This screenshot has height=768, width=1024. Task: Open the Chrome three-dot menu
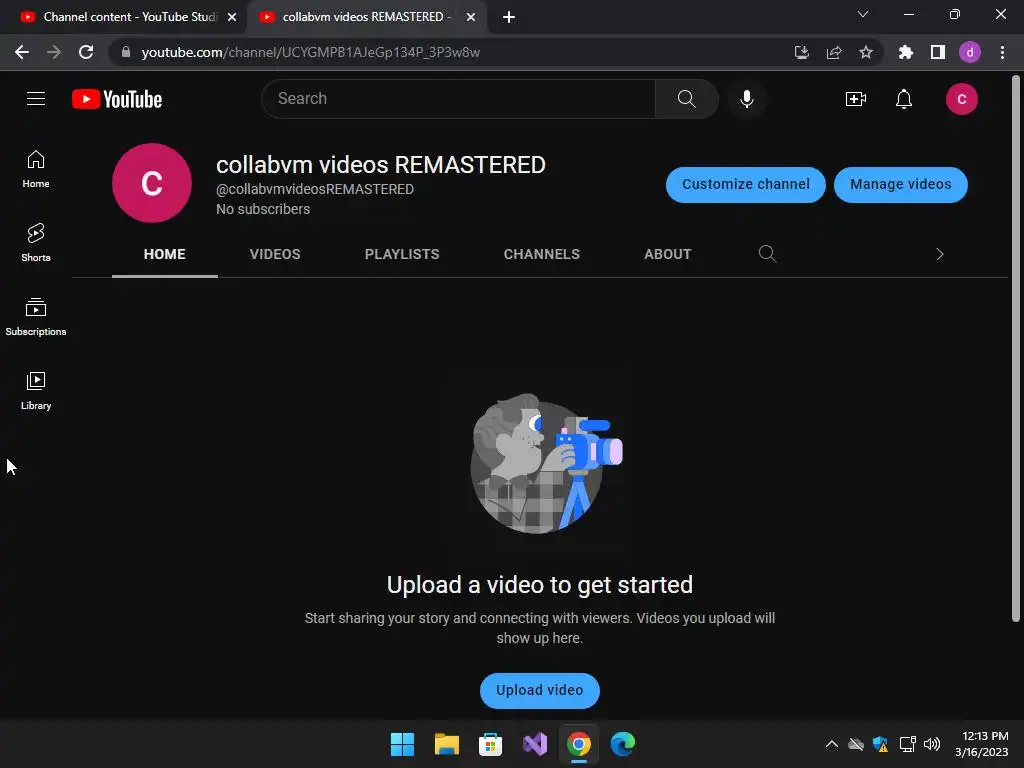pyautogui.click(x=1002, y=52)
